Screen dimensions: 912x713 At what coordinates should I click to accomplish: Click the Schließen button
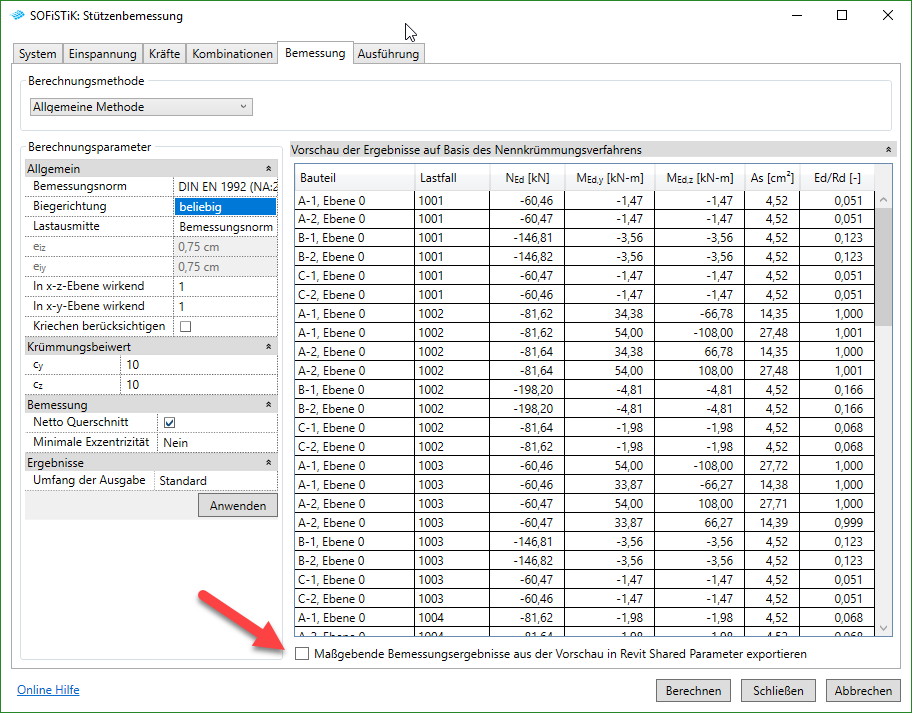[x=778, y=691]
